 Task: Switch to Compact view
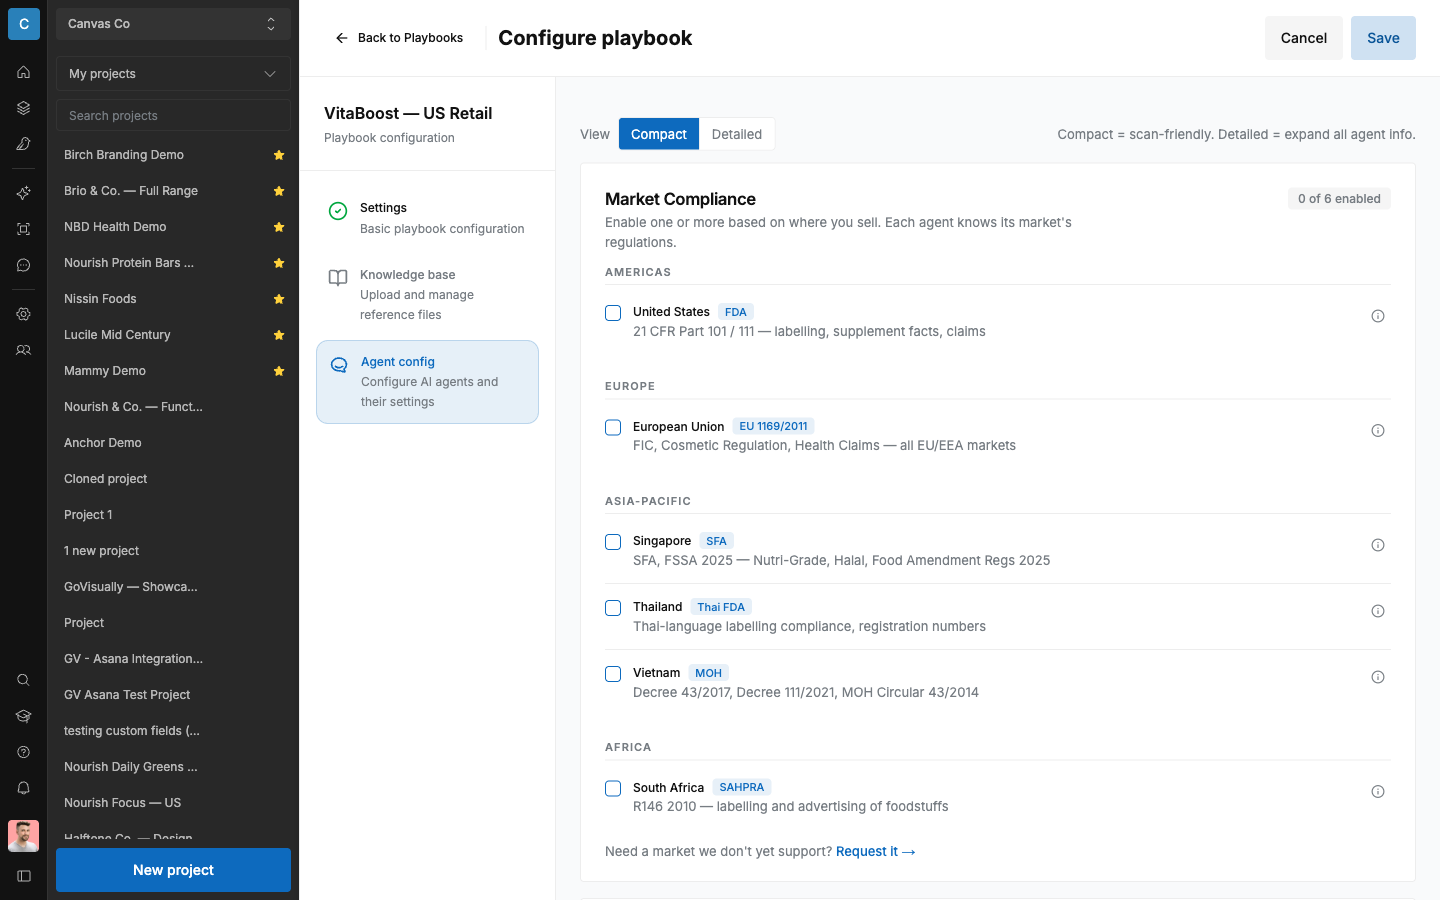click(659, 134)
